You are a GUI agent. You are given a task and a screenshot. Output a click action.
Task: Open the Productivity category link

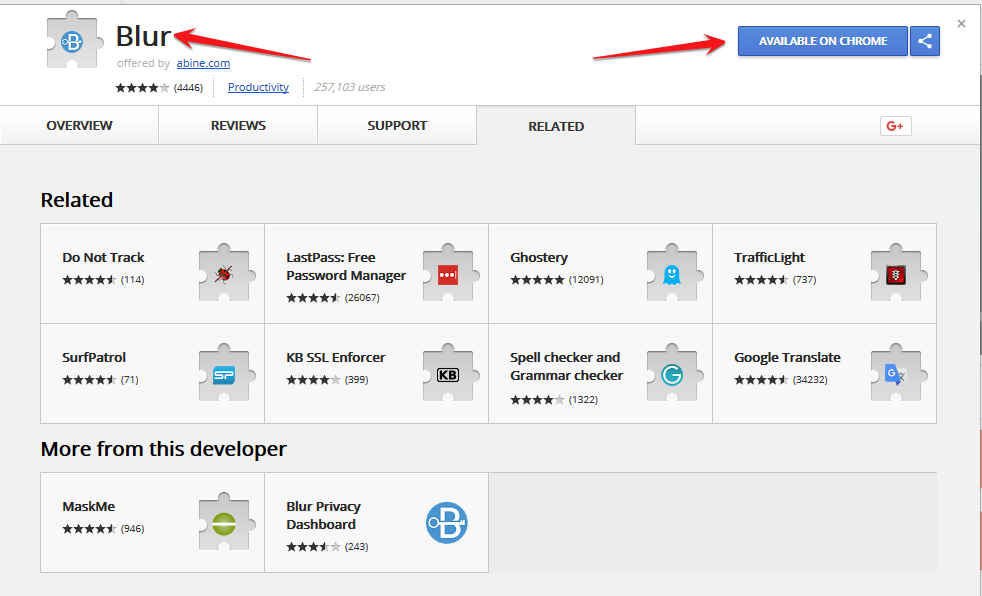pos(258,87)
